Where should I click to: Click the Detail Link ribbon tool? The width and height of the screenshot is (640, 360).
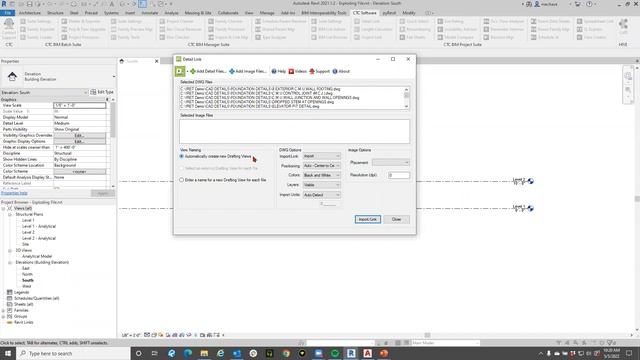pyautogui.click(x=367, y=21)
